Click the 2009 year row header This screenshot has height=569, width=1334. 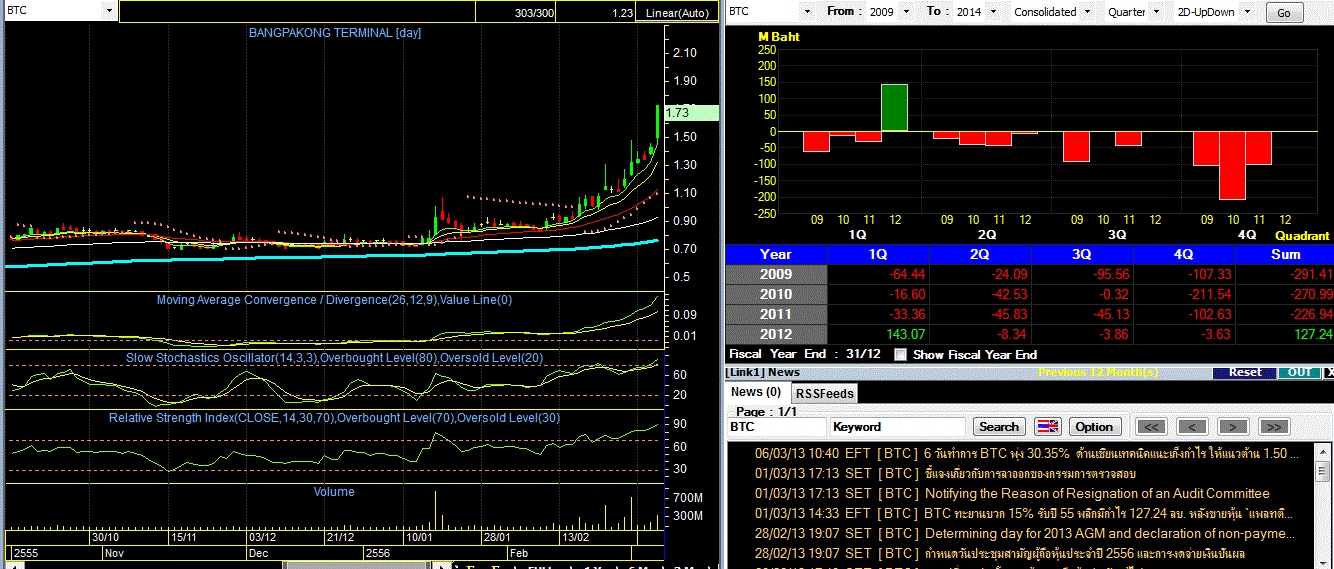[776, 274]
